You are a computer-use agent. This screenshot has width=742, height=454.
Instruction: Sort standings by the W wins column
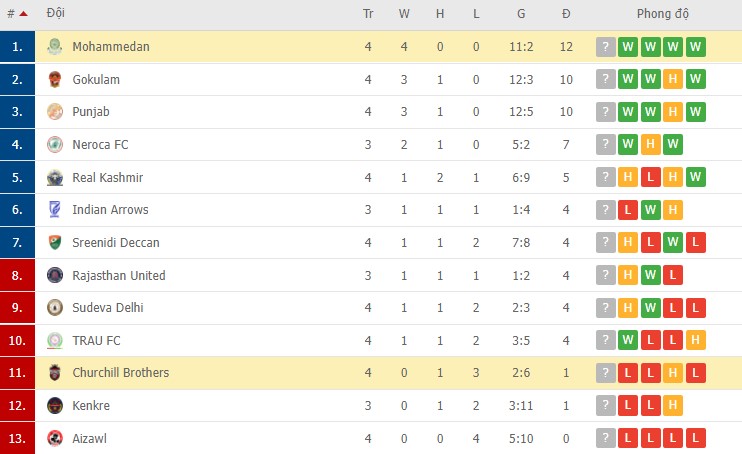point(404,15)
